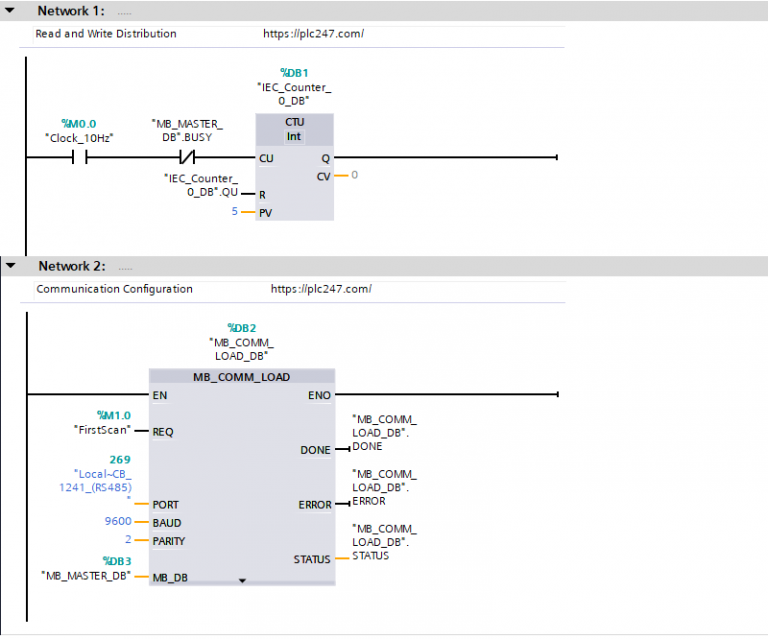
Task: Select the CTU counter block header
Action: pos(294,128)
